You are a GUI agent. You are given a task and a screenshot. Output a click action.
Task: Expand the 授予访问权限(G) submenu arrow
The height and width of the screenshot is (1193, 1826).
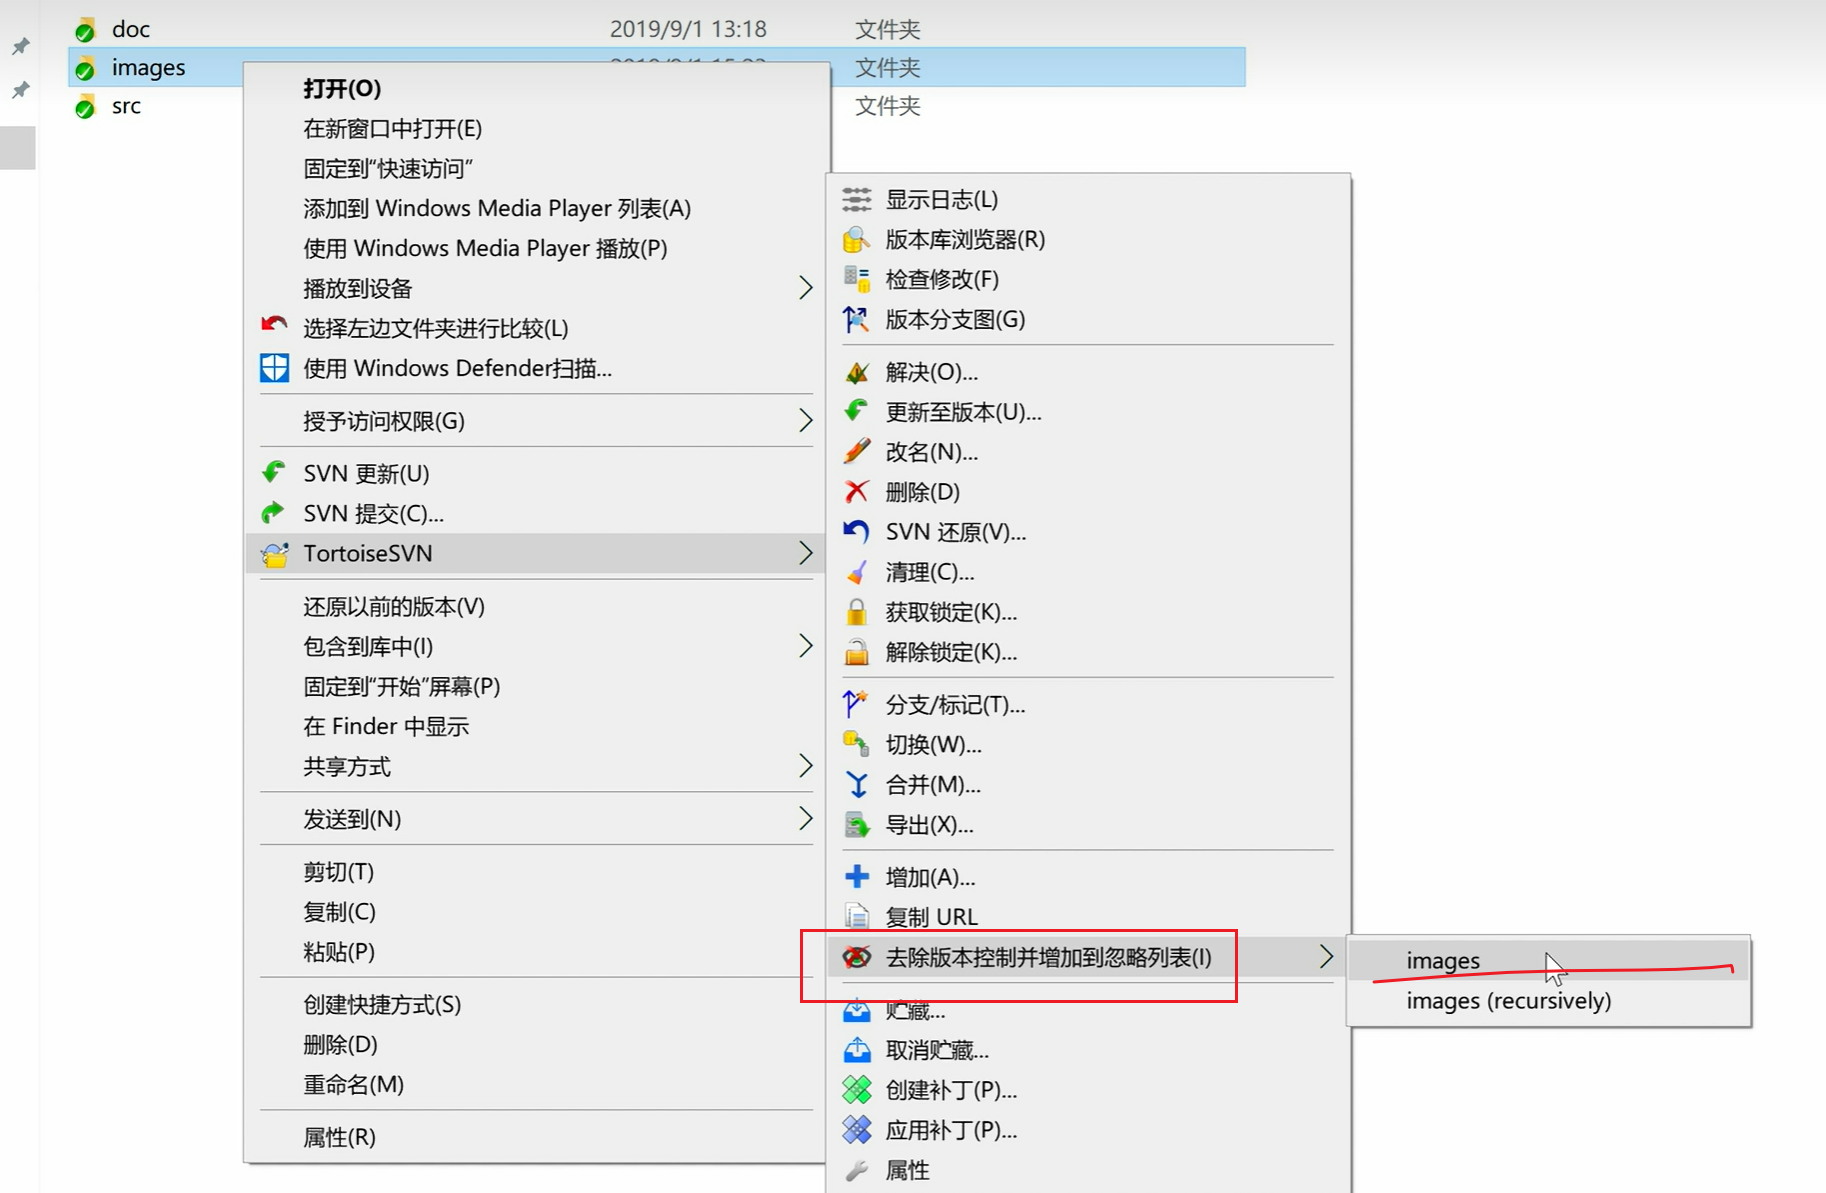(x=806, y=421)
